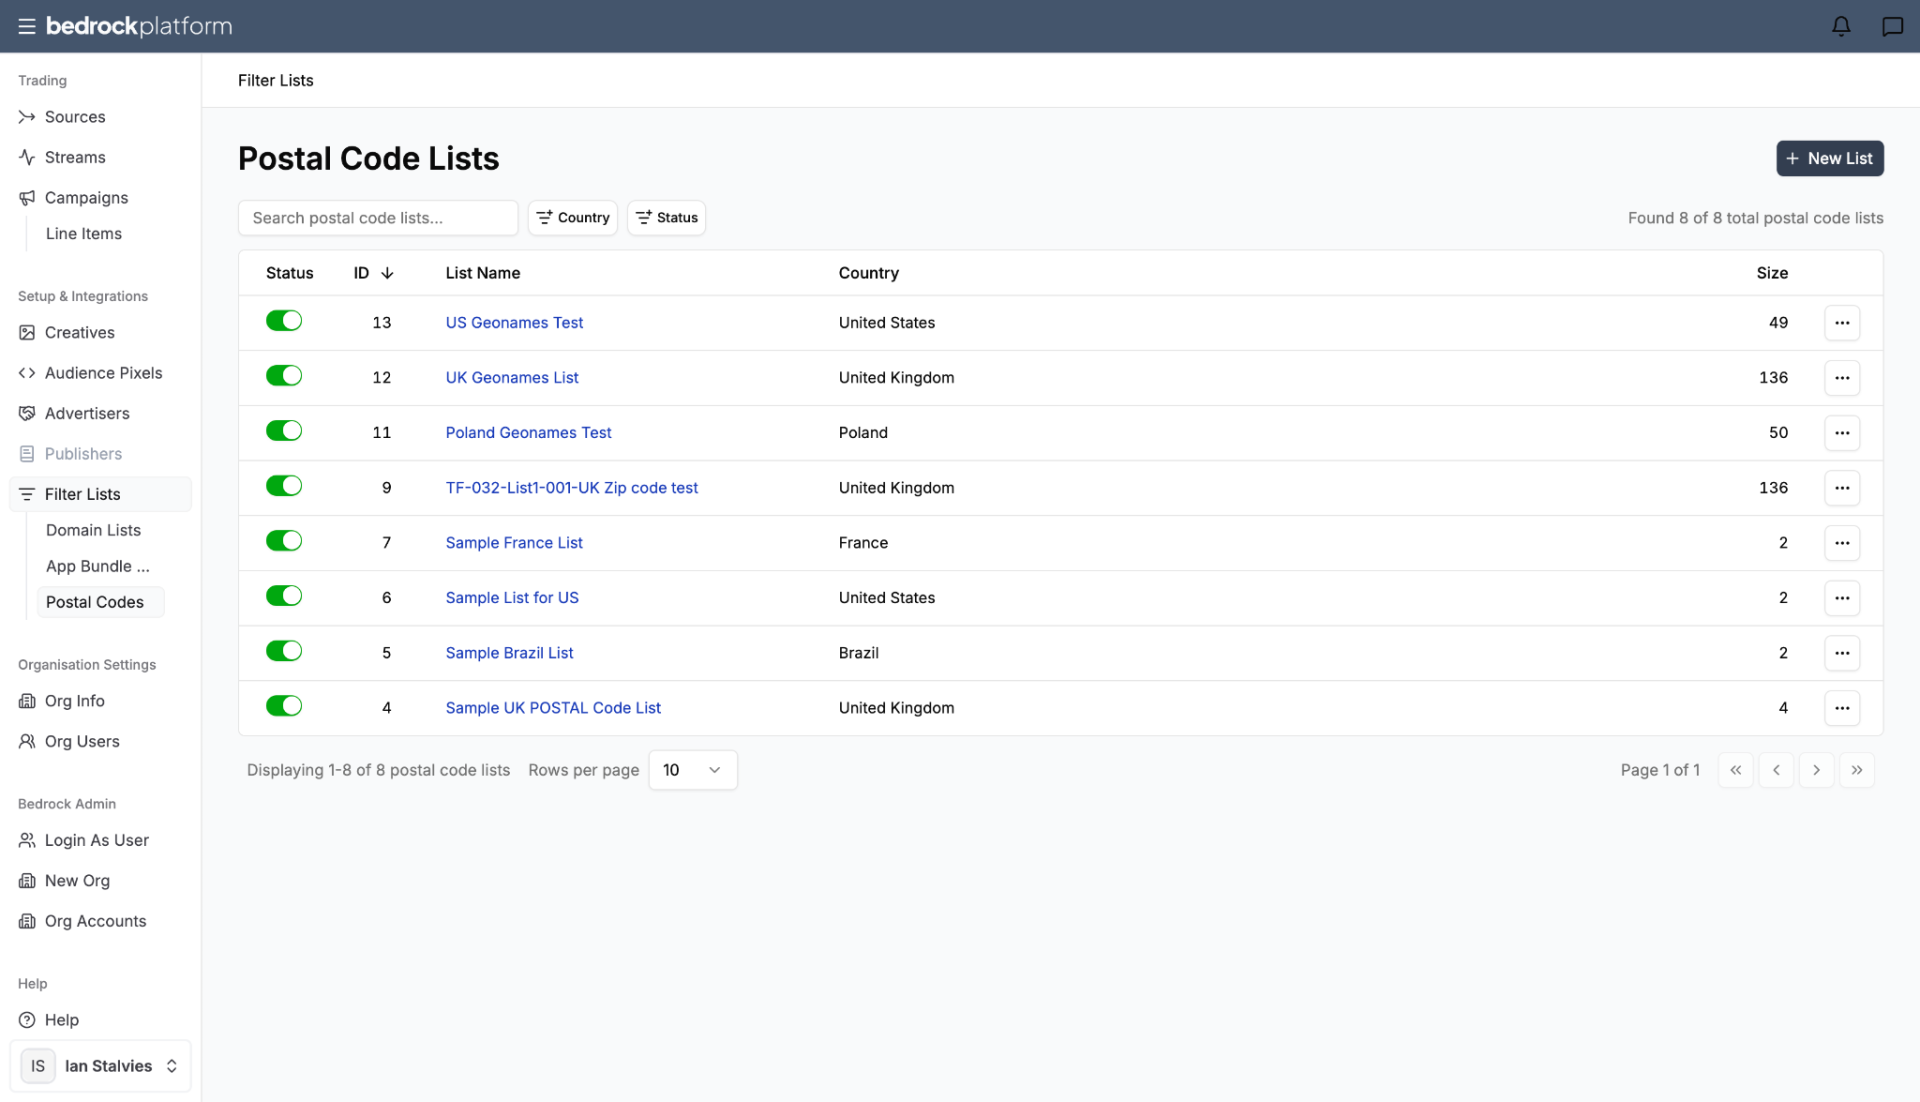Open actions menu for Sample France List
1920x1102 pixels.
point(1842,543)
